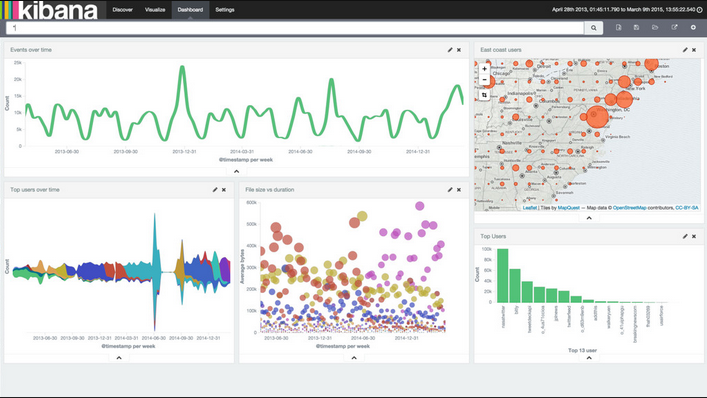Open the CC-BY-SA license link

pyautogui.click(x=687, y=208)
